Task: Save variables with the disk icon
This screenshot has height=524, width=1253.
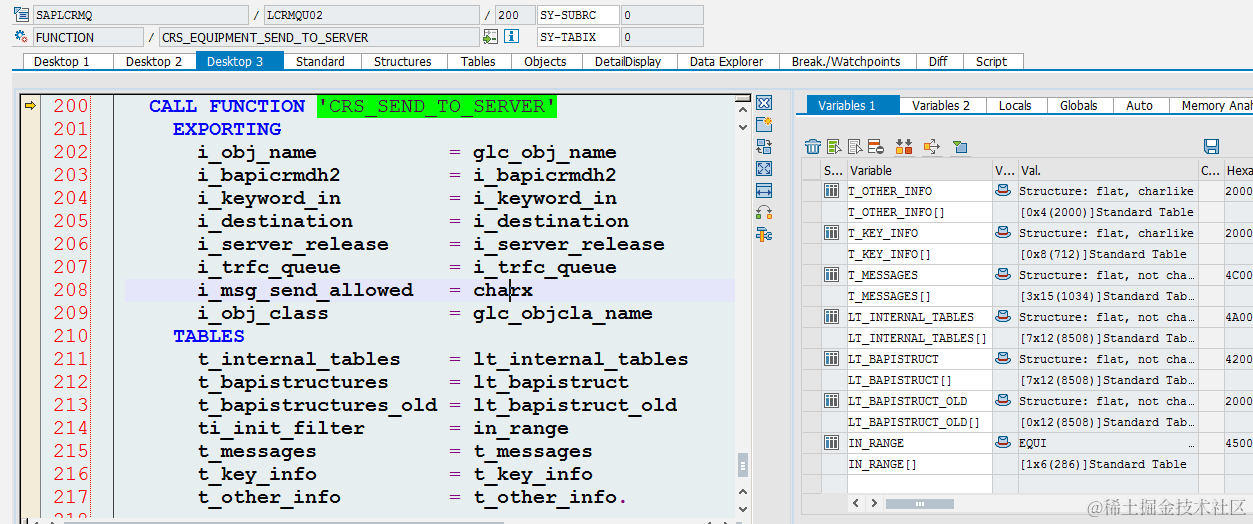Action: [x=1211, y=147]
